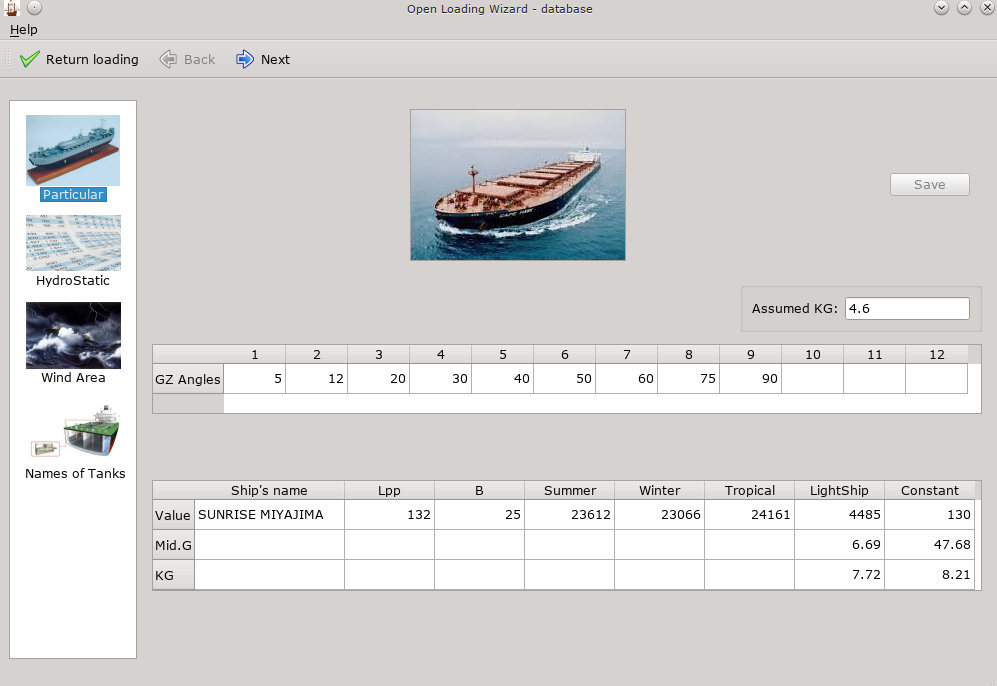Click the LightShip Mid.G cell 6.69
Image resolution: width=997 pixels, height=686 pixels.
tap(839, 544)
